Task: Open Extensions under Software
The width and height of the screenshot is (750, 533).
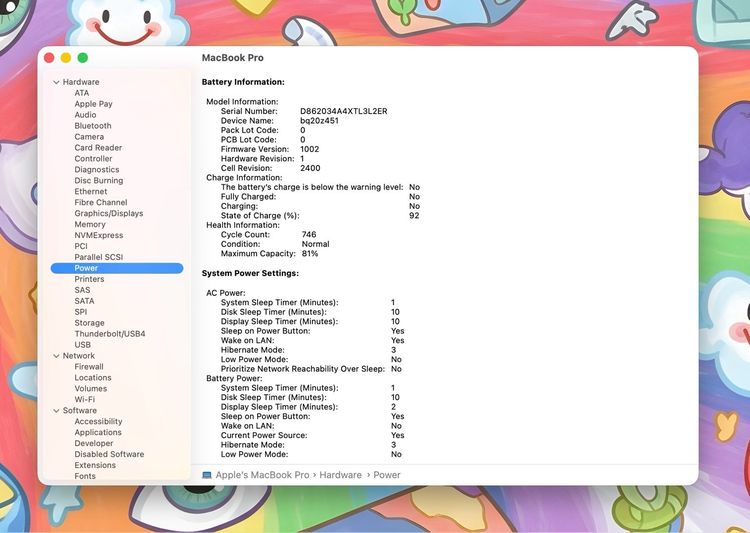Action: point(95,466)
